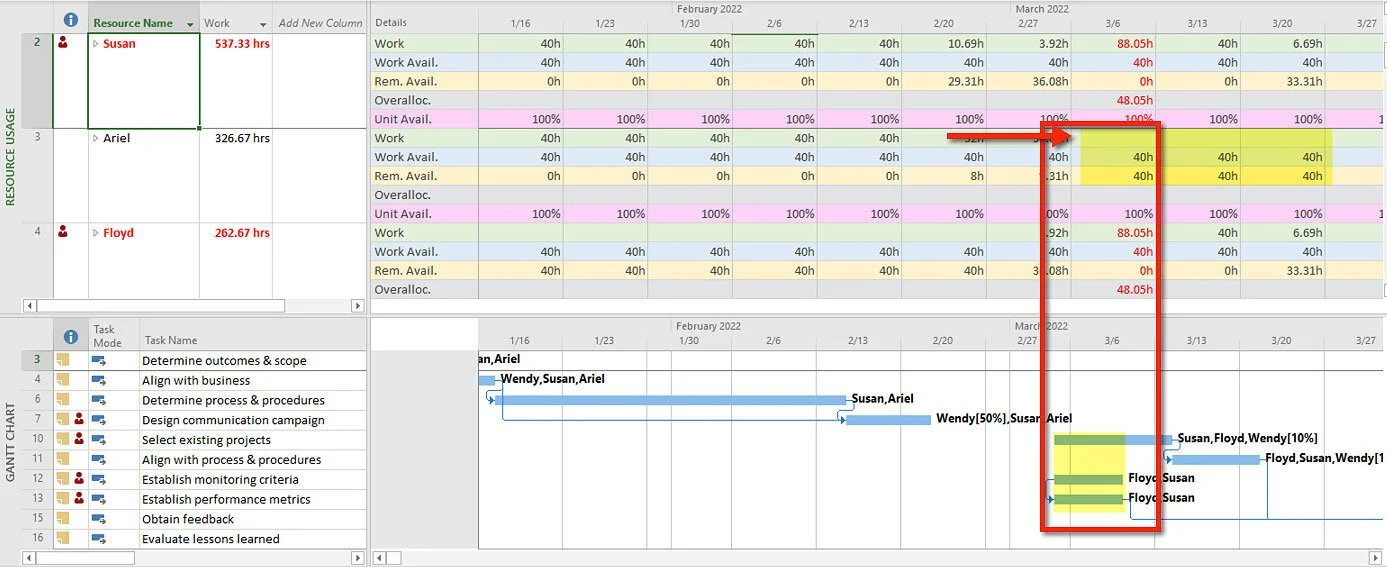Open the Add New Column header
Image resolution: width=1387 pixels, height=567 pixels.
tap(320, 23)
